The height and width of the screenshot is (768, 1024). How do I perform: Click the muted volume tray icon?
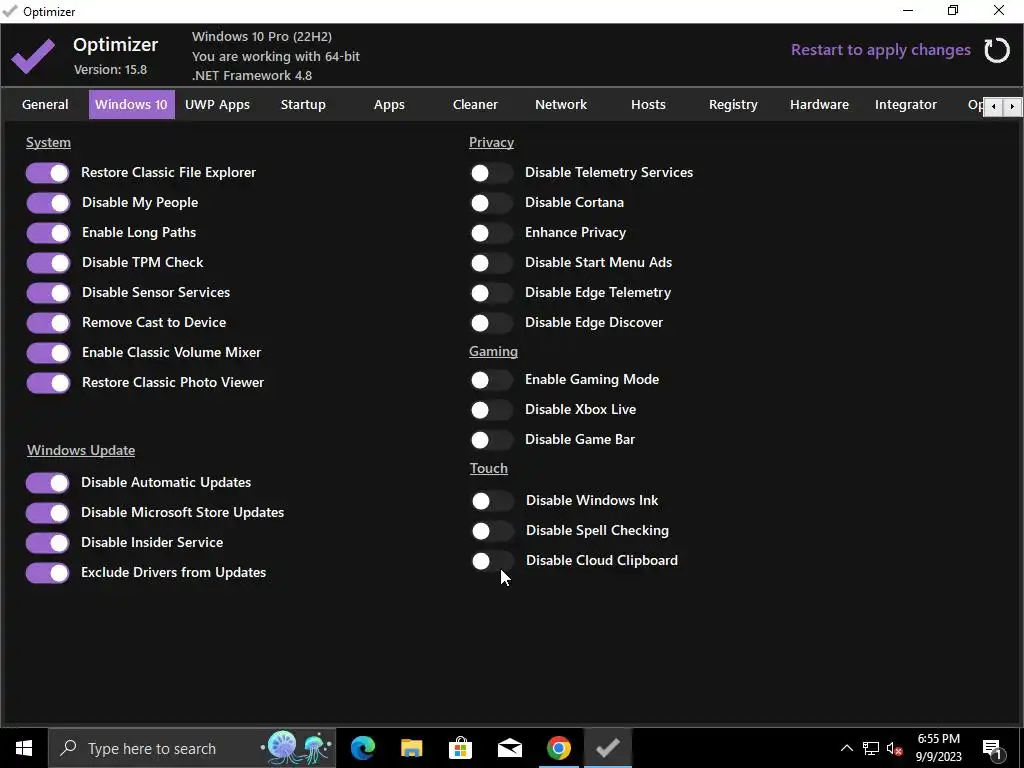click(x=895, y=748)
